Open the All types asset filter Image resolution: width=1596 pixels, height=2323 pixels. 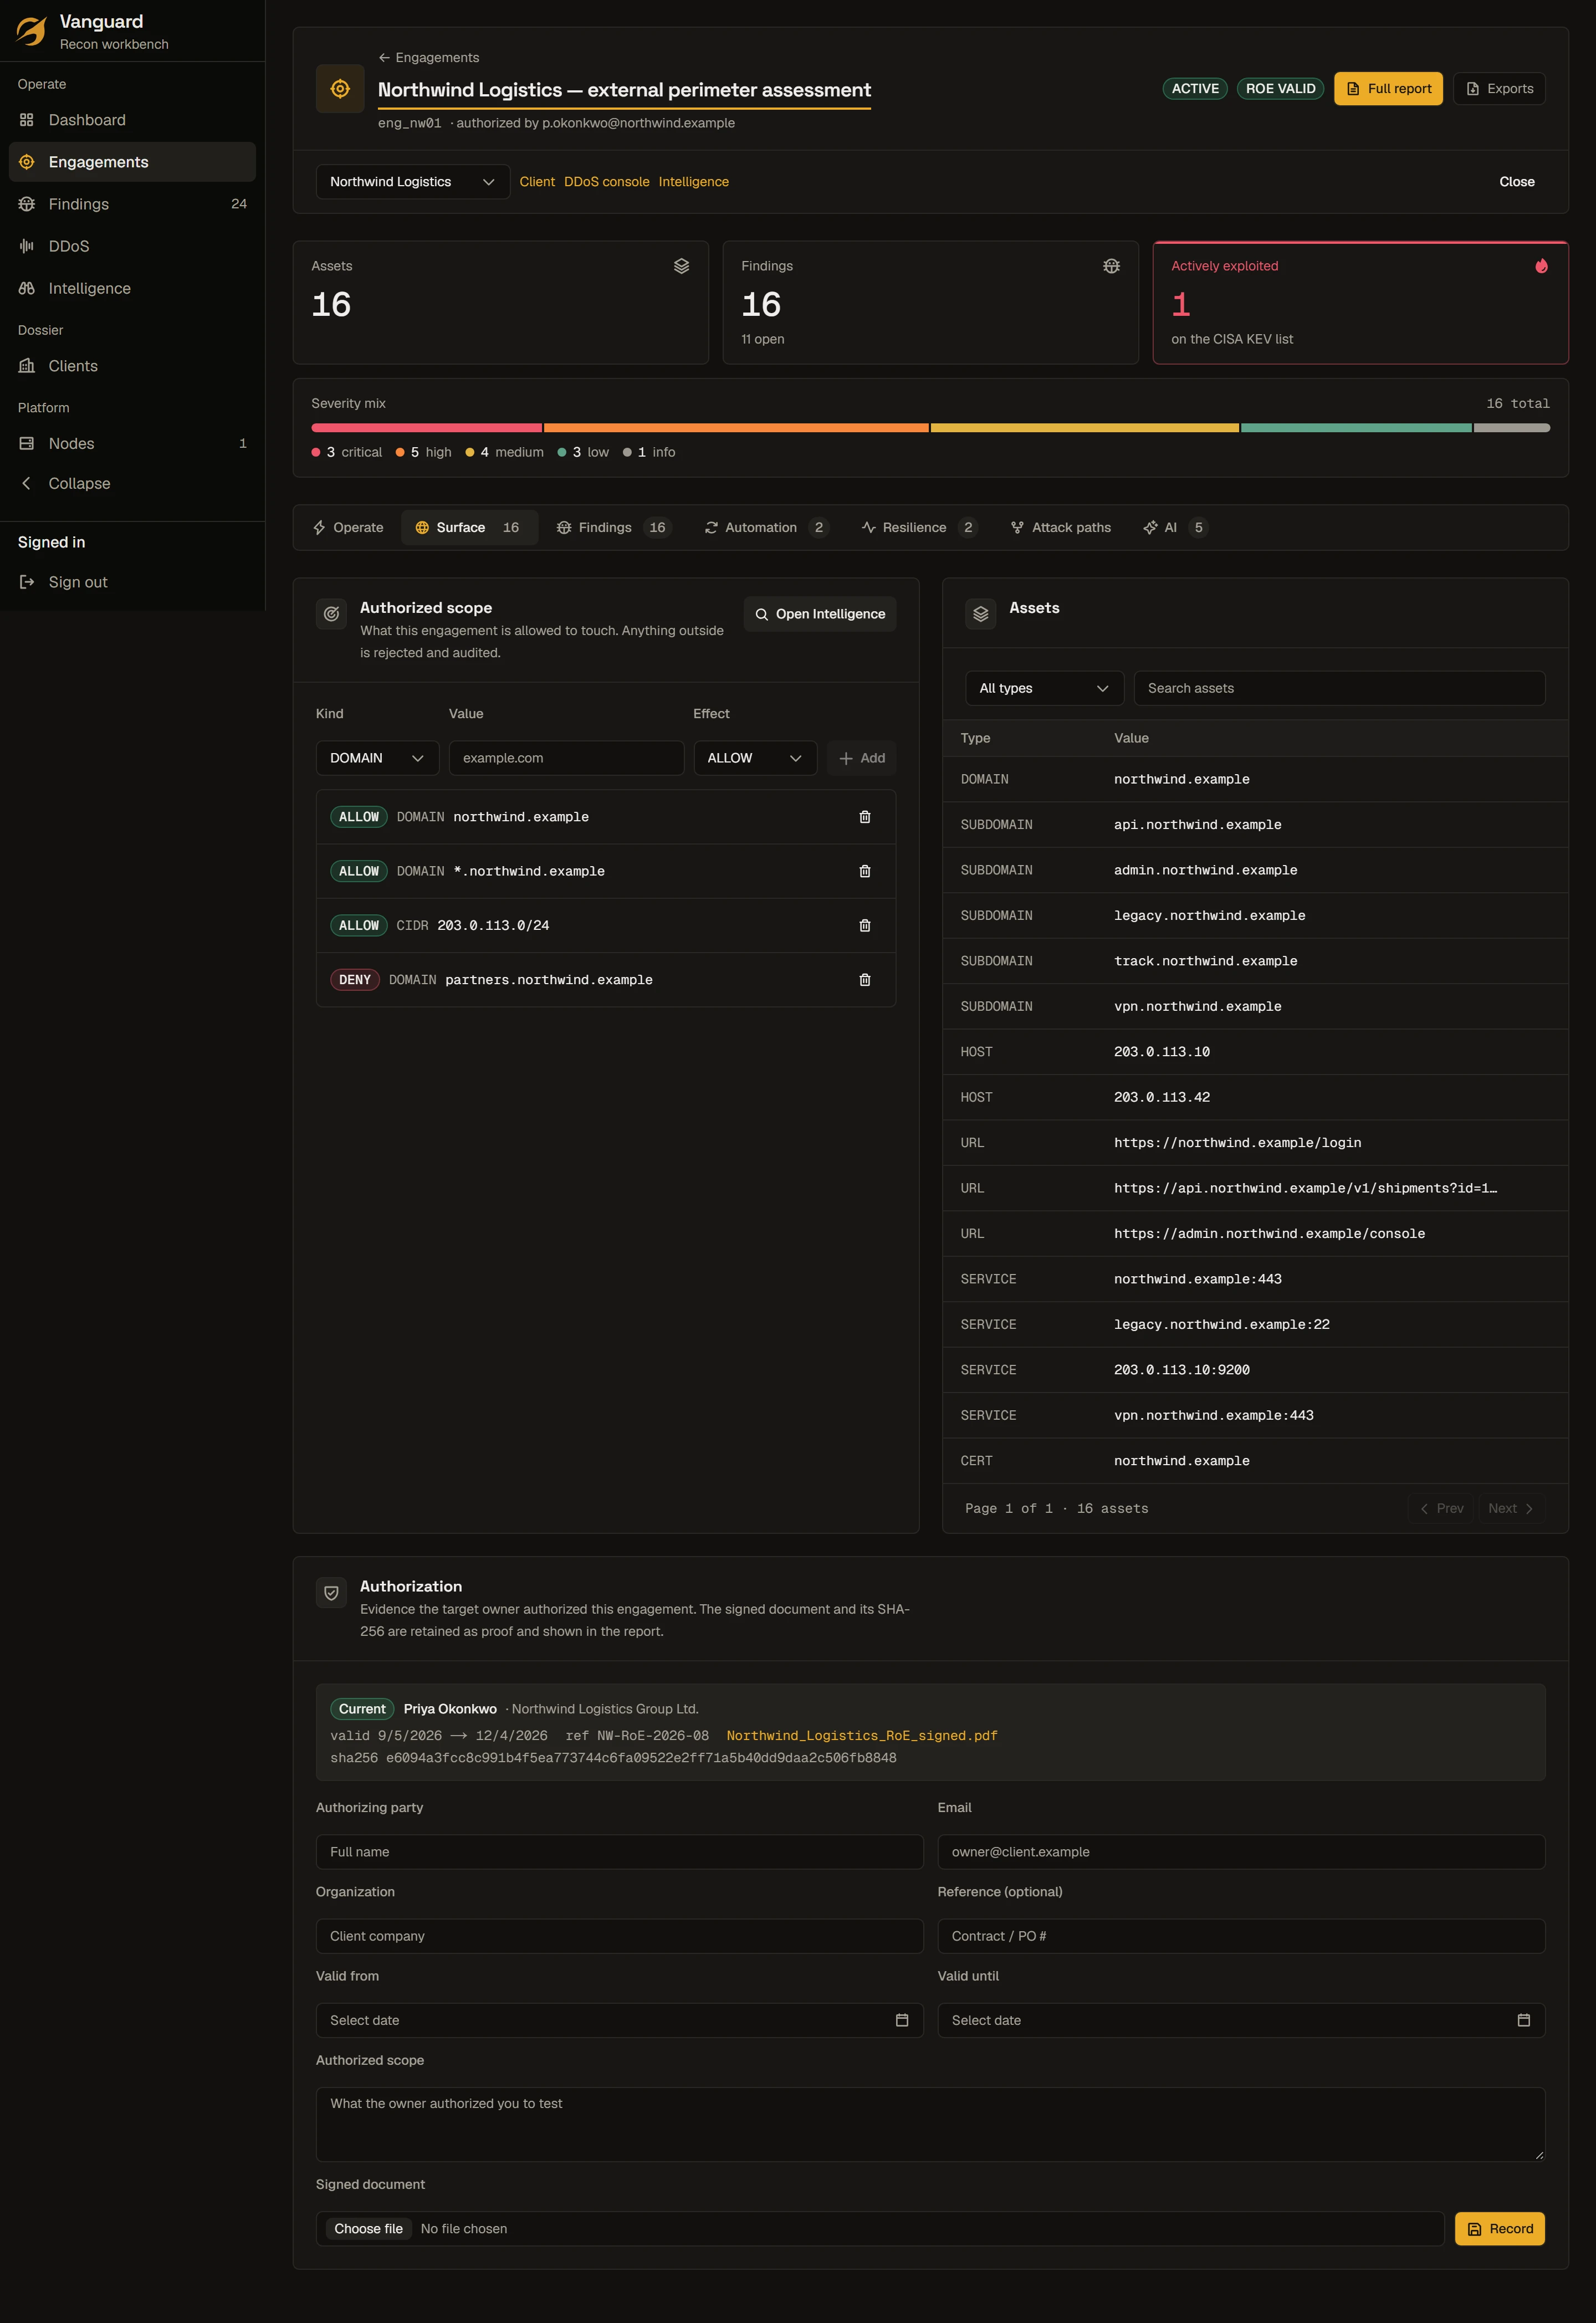tap(1044, 688)
